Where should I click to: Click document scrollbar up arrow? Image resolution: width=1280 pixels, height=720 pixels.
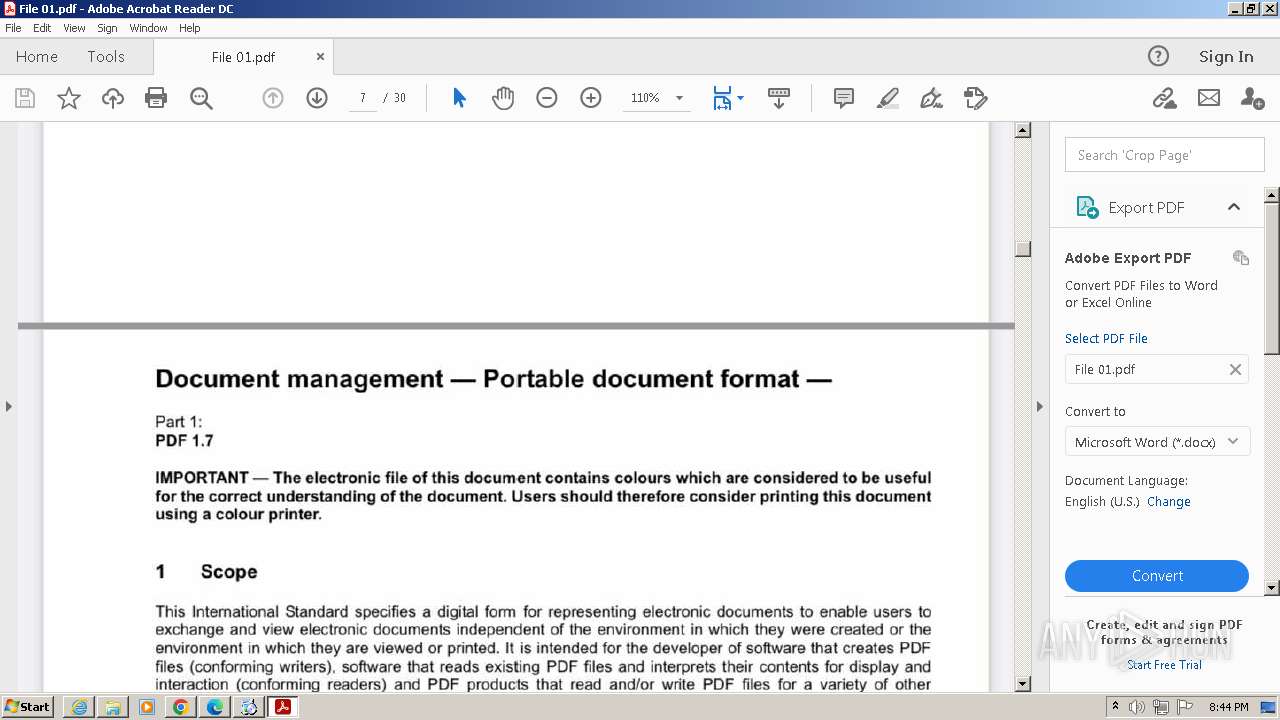pos(1023,130)
